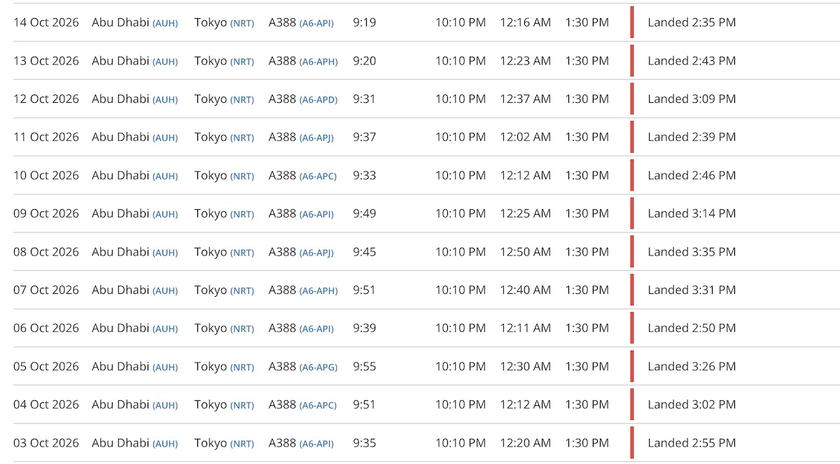
Task: Click the actual departure time 12:37 AM
Action: click(525, 99)
